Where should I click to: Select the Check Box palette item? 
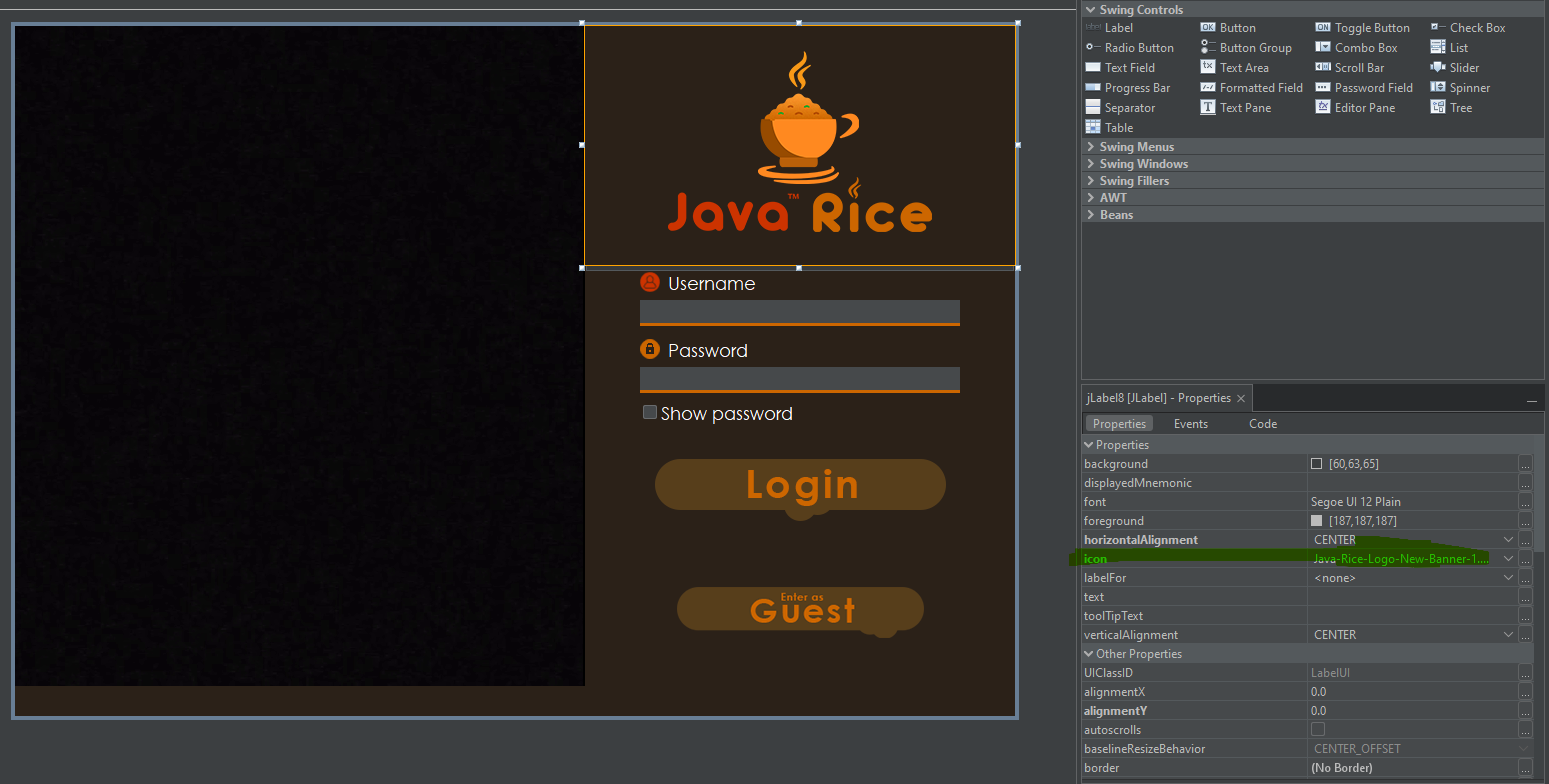(x=1468, y=28)
